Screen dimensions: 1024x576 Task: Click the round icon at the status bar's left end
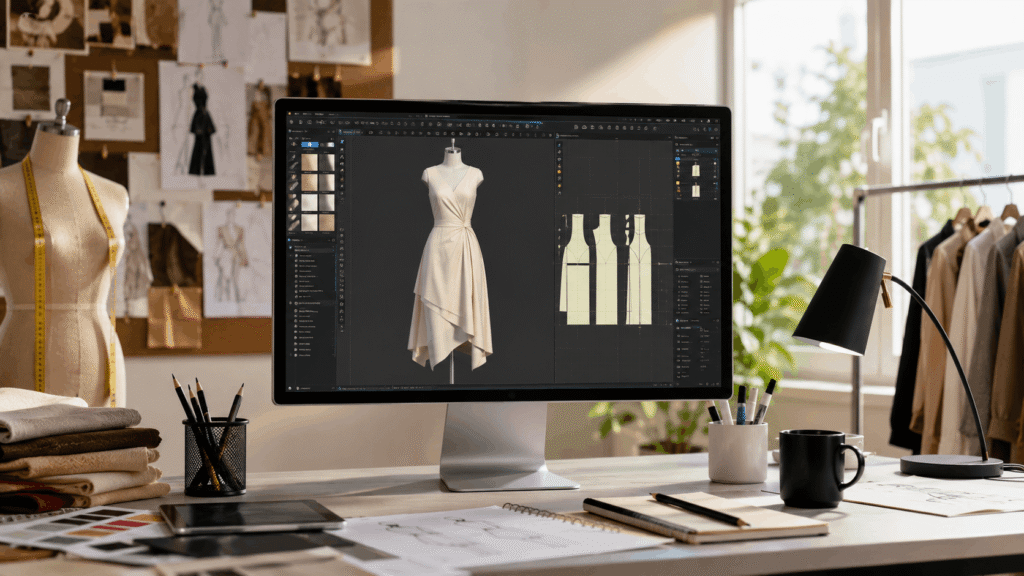tap(289, 388)
